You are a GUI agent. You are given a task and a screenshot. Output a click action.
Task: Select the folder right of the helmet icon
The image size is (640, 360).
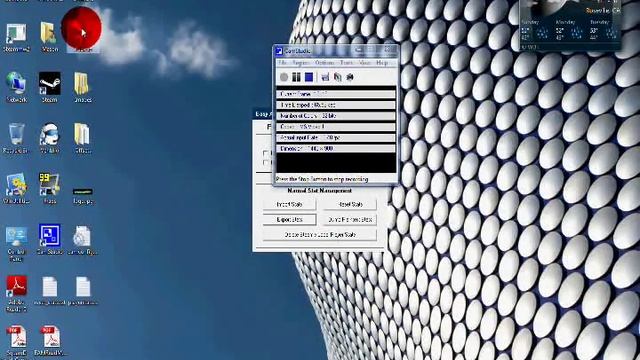(82, 138)
